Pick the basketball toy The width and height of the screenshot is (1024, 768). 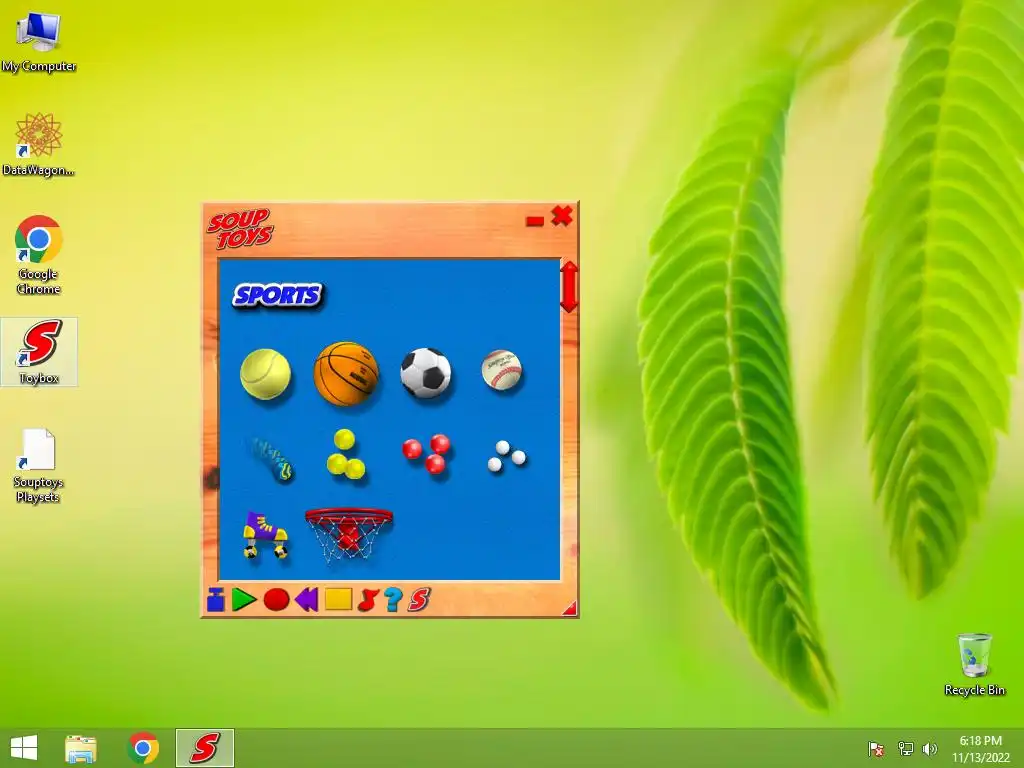coord(346,374)
